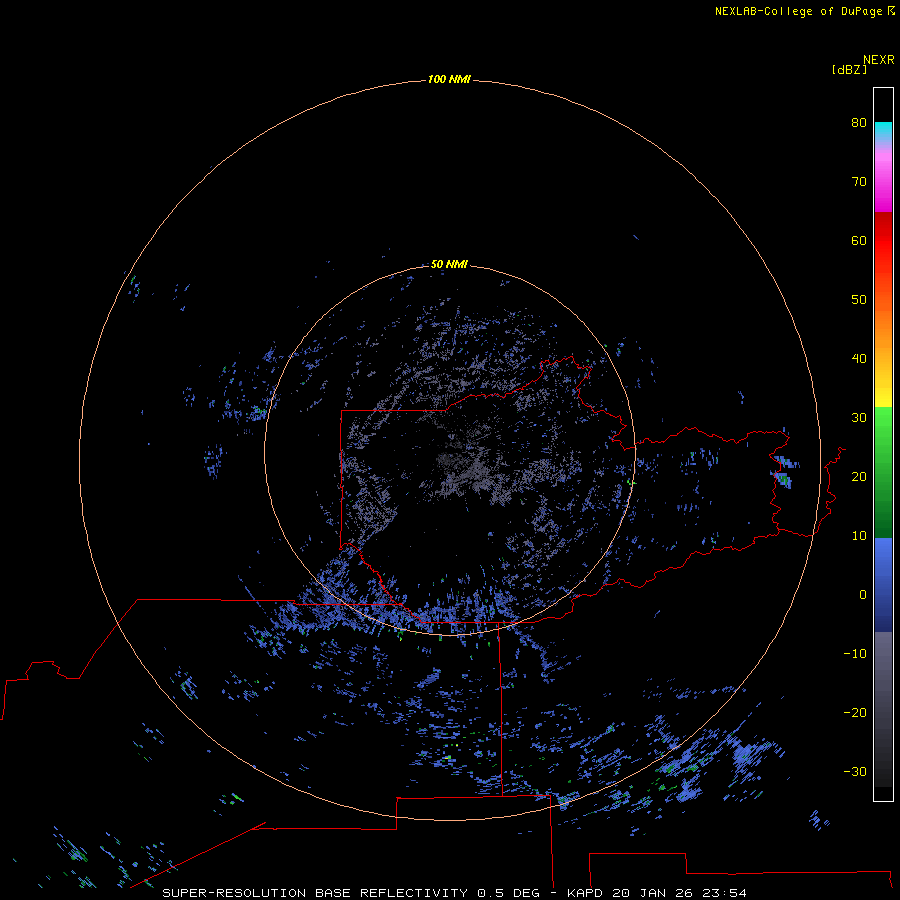The width and height of the screenshot is (900, 900).
Task: Click the 30 value on dBZ scale
Action: pos(859,417)
